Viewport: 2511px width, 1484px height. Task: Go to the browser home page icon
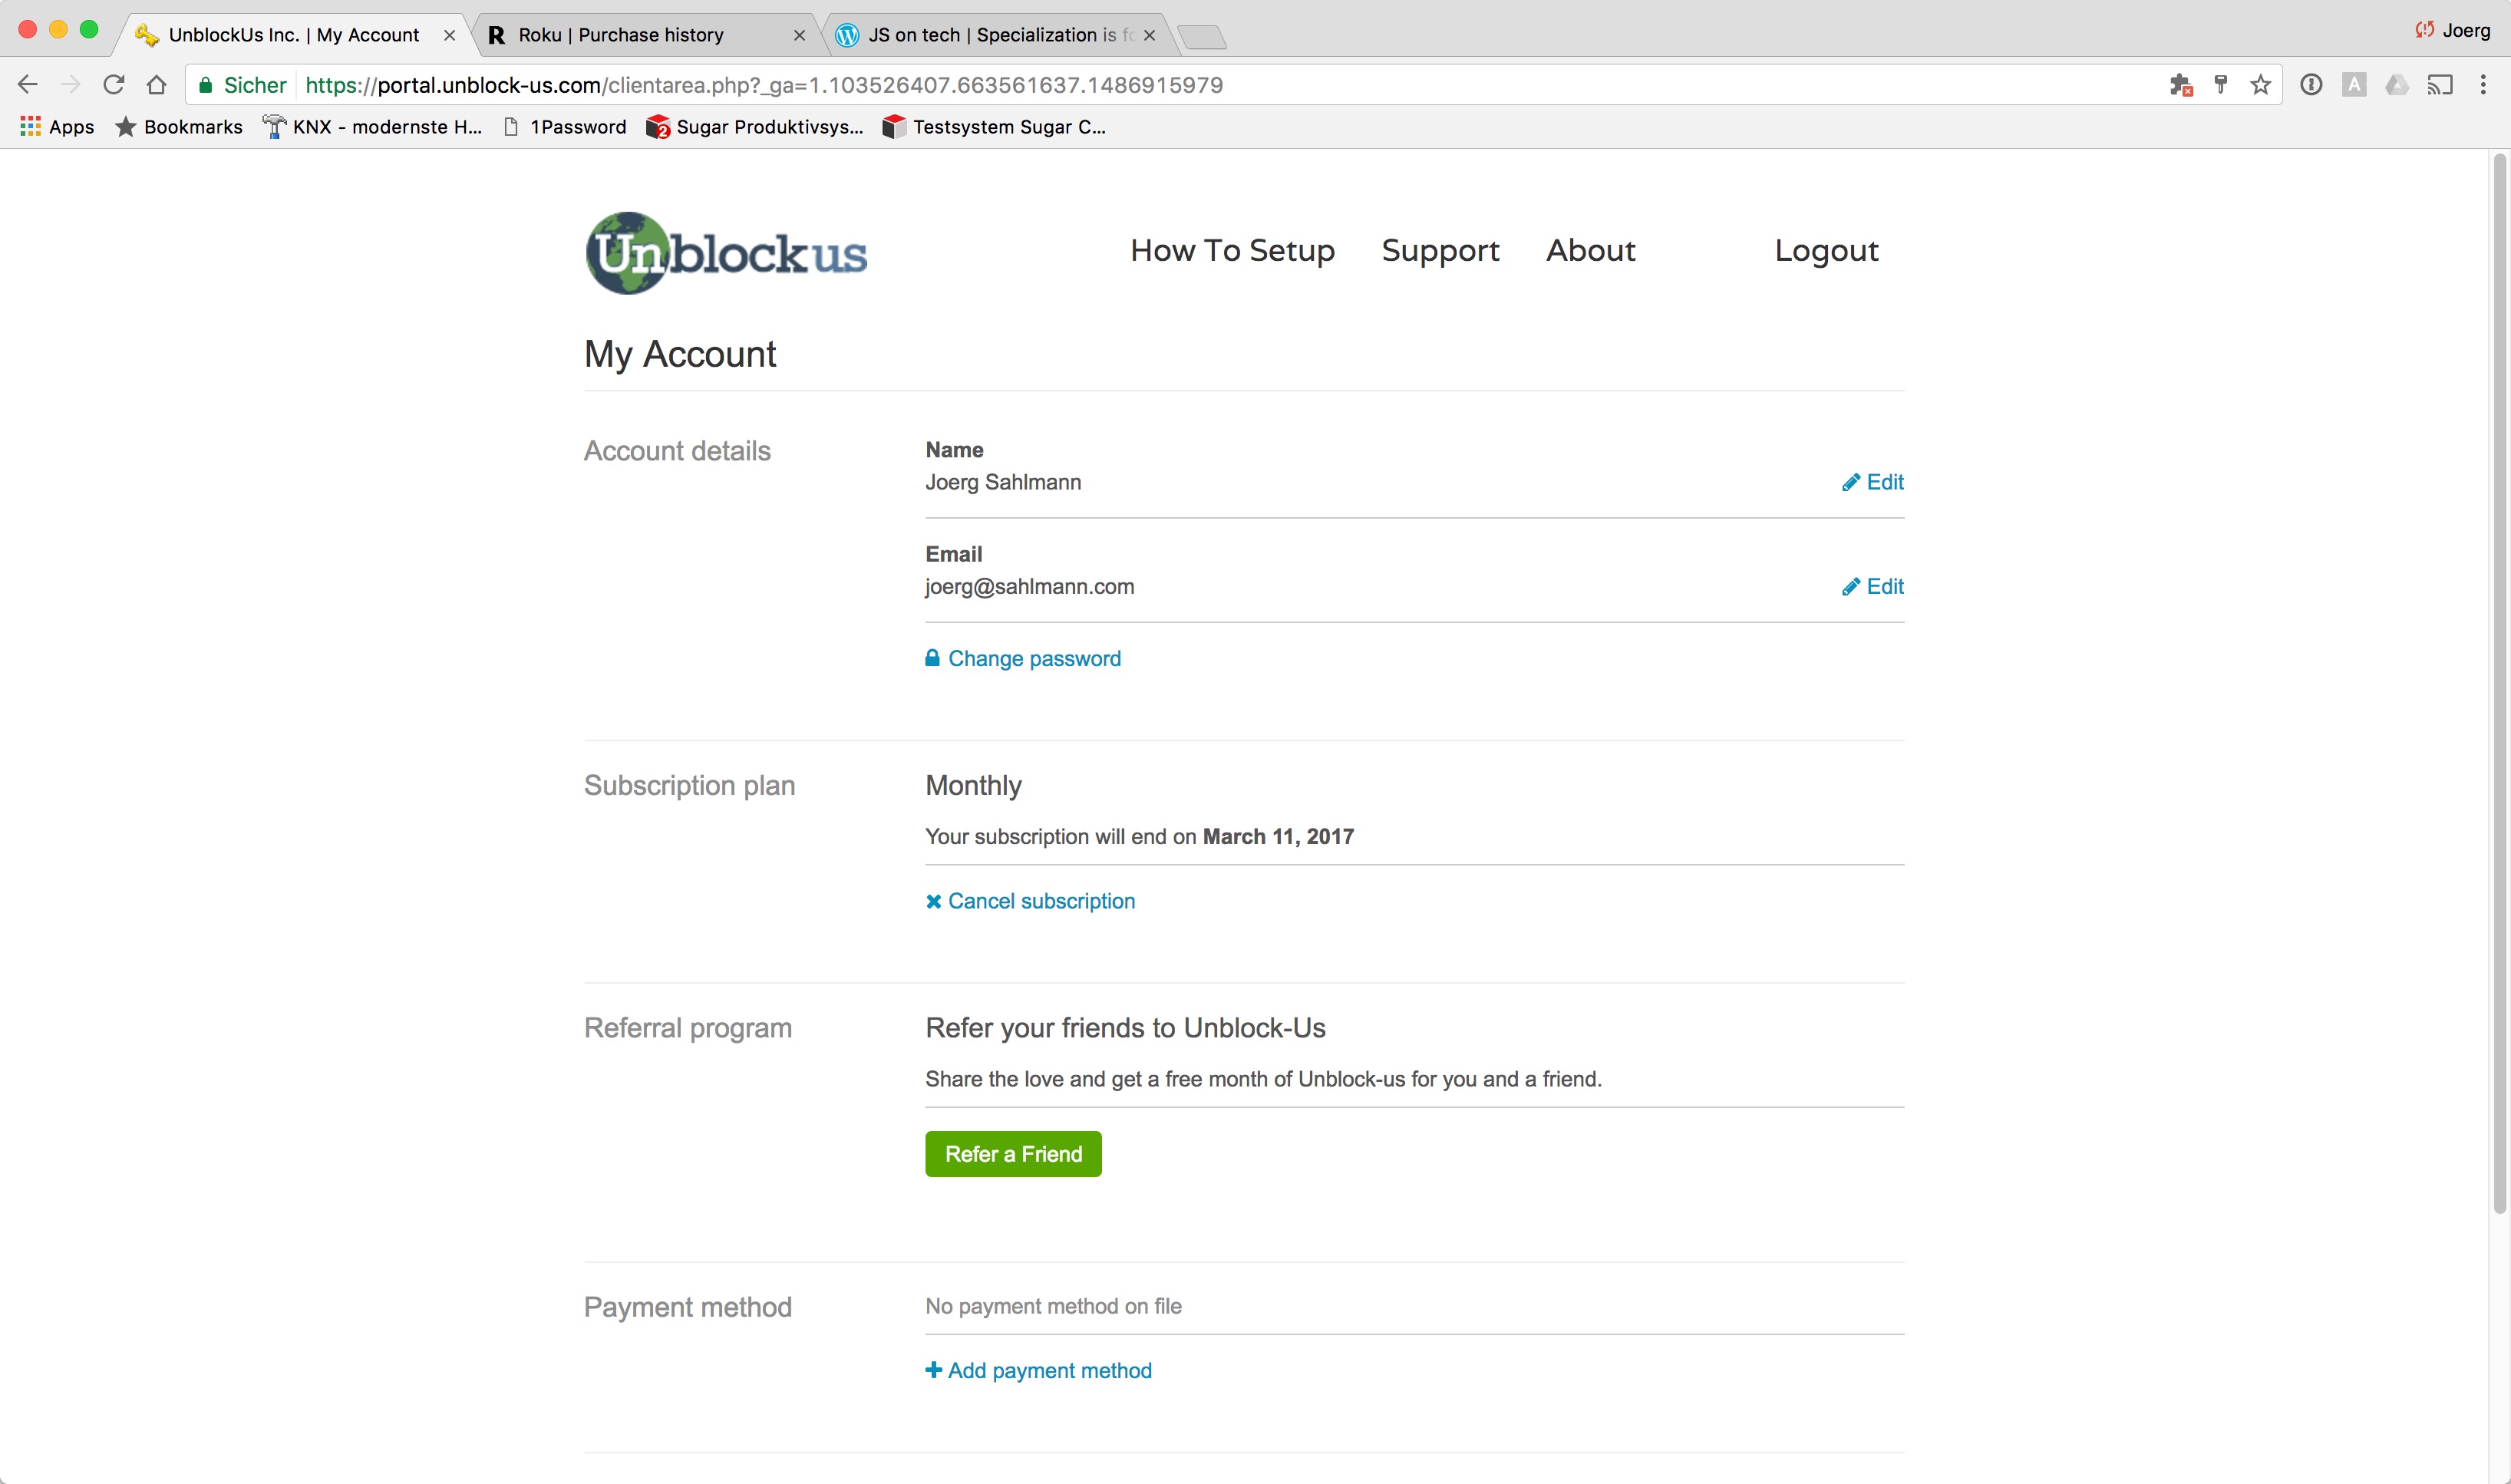tap(156, 85)
